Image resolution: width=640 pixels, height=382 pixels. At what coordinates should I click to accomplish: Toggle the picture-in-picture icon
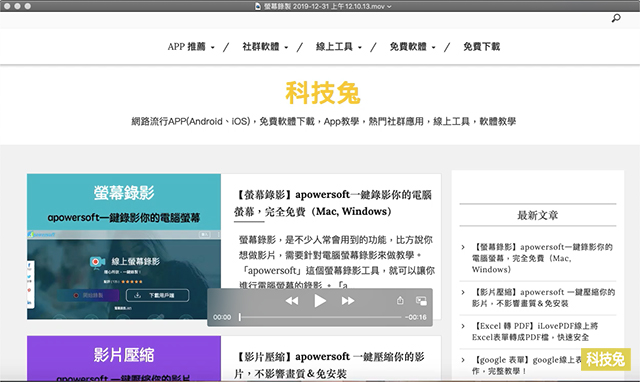[421, 301]
